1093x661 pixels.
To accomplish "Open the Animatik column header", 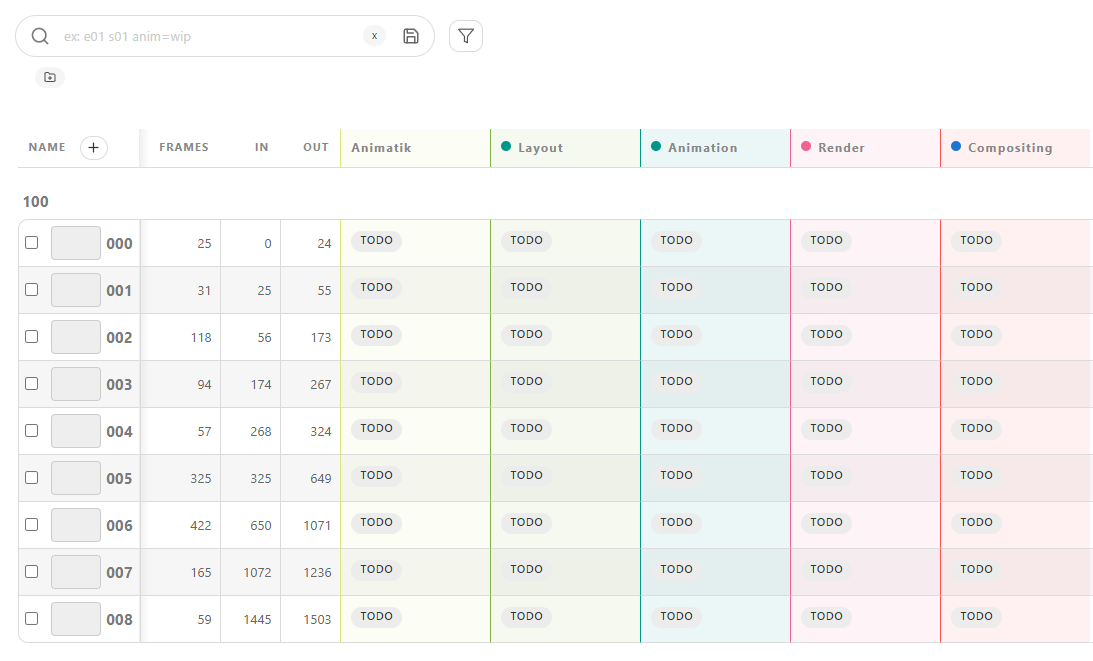I will coord(381,148).
